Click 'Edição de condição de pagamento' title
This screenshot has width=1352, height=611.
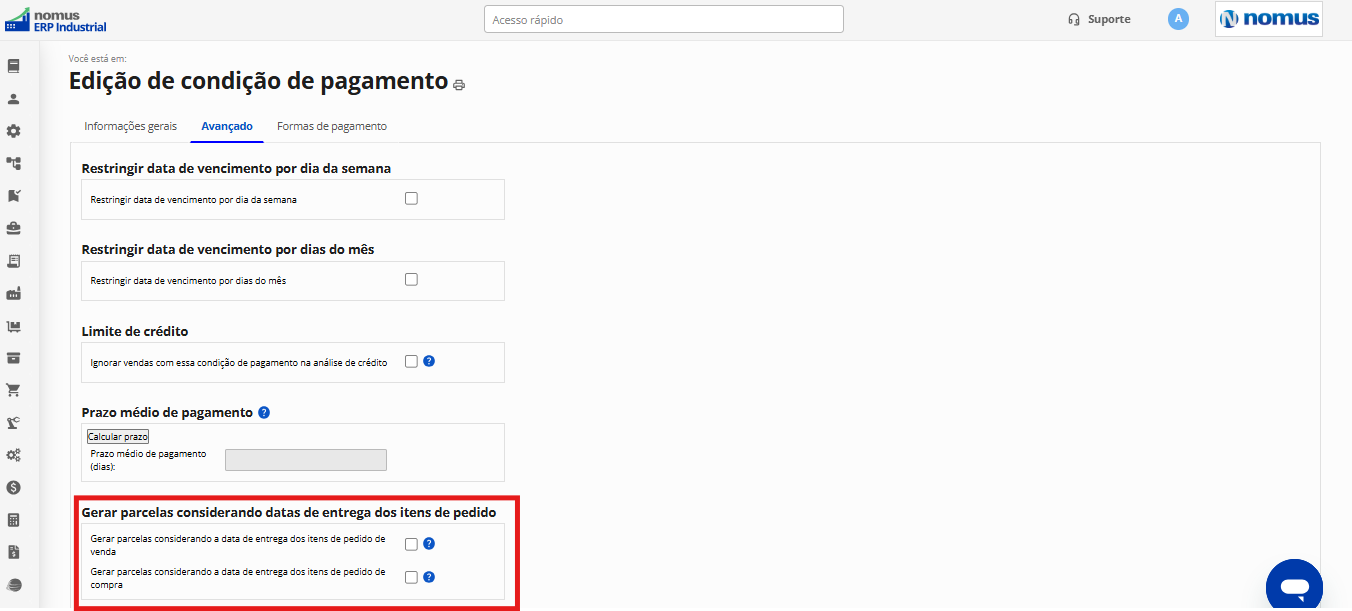tap(258, 81)
